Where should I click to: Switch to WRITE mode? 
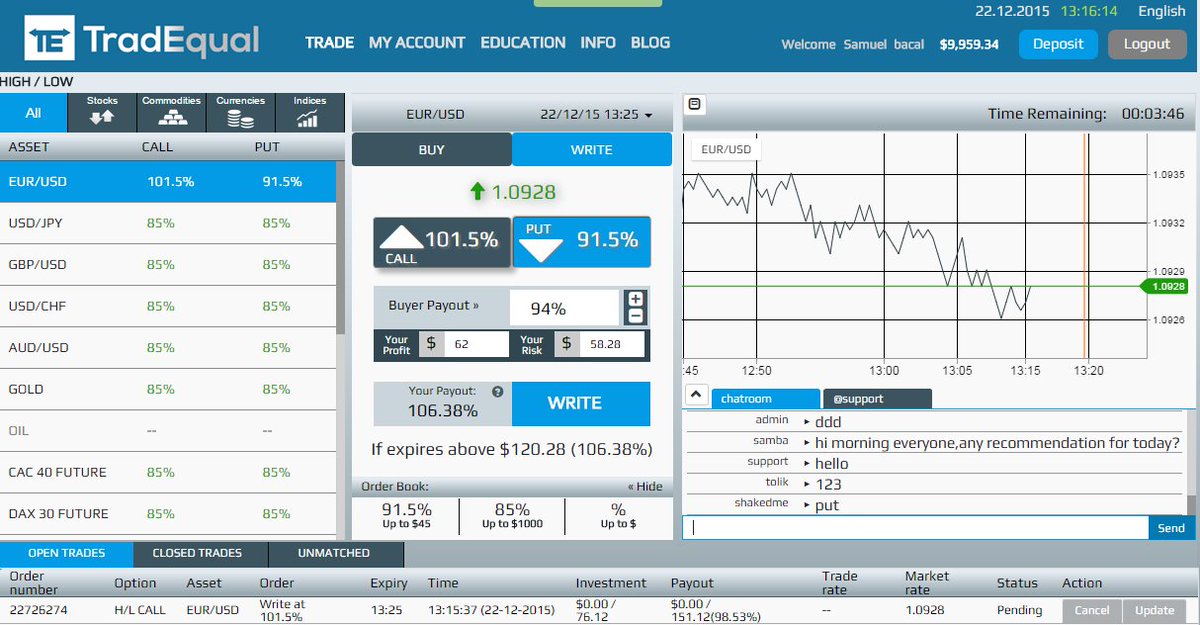[x=592, y=150]
